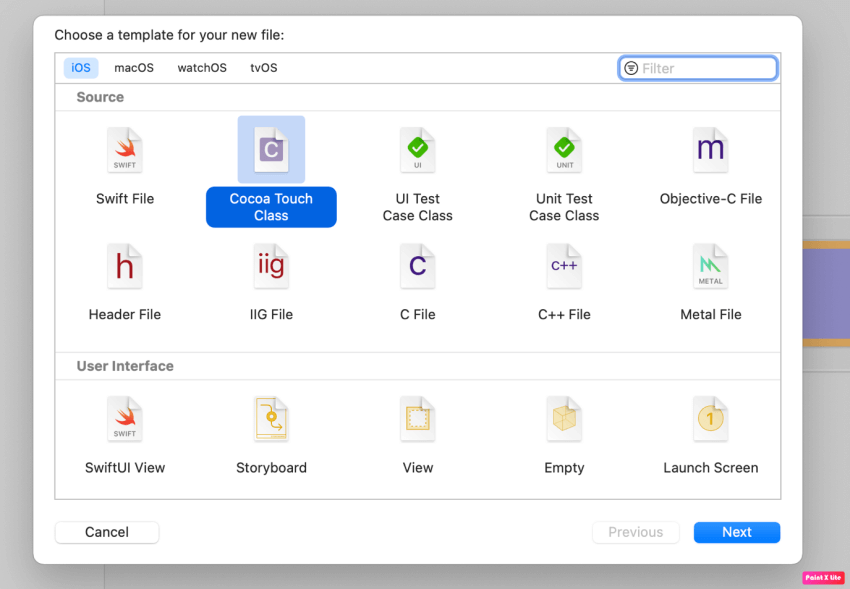The width and height of the screenshot is (850, 589).
Task: Select the UI Test Case Class icon
Action: point(417,150)
